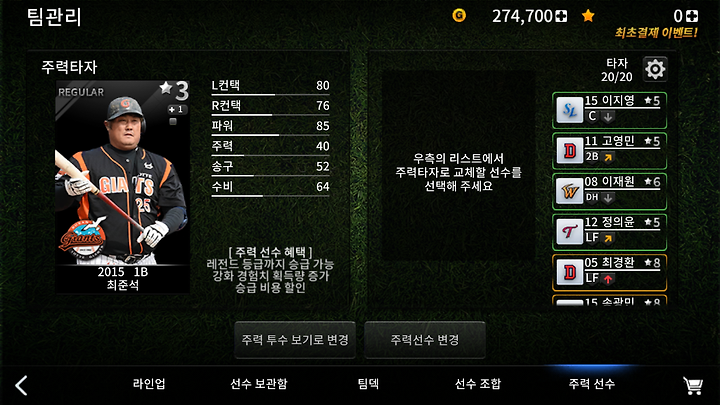Tap the gold G coin icon
This screenshot has height=405, width=720.
pos(459,16)
